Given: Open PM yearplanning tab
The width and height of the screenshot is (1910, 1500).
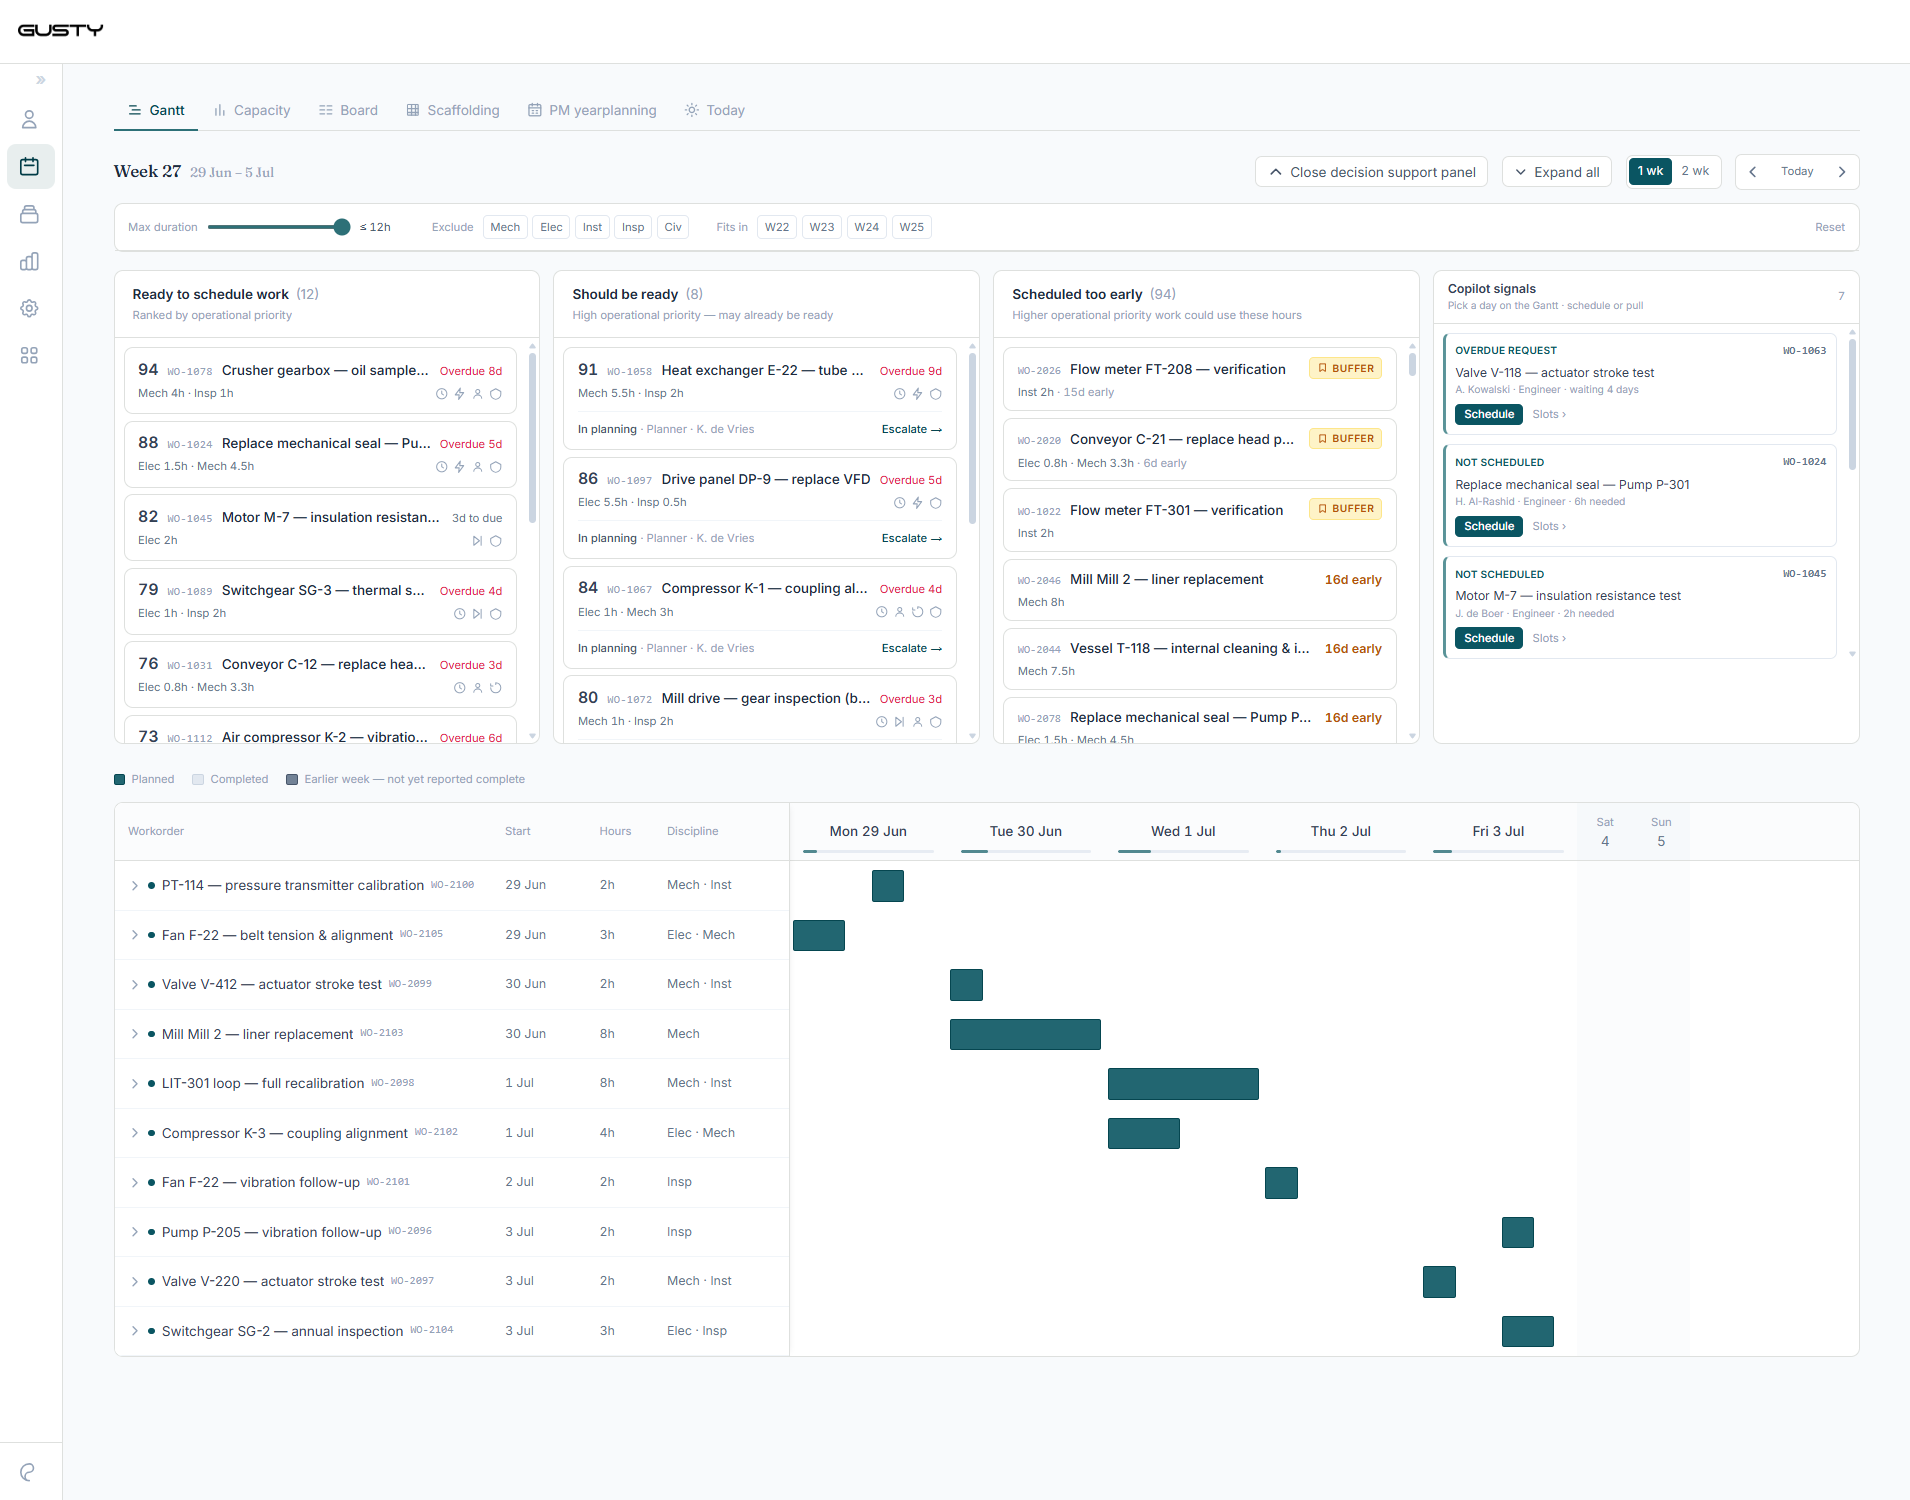Looking at the screenshot, I should coord(592,110).
